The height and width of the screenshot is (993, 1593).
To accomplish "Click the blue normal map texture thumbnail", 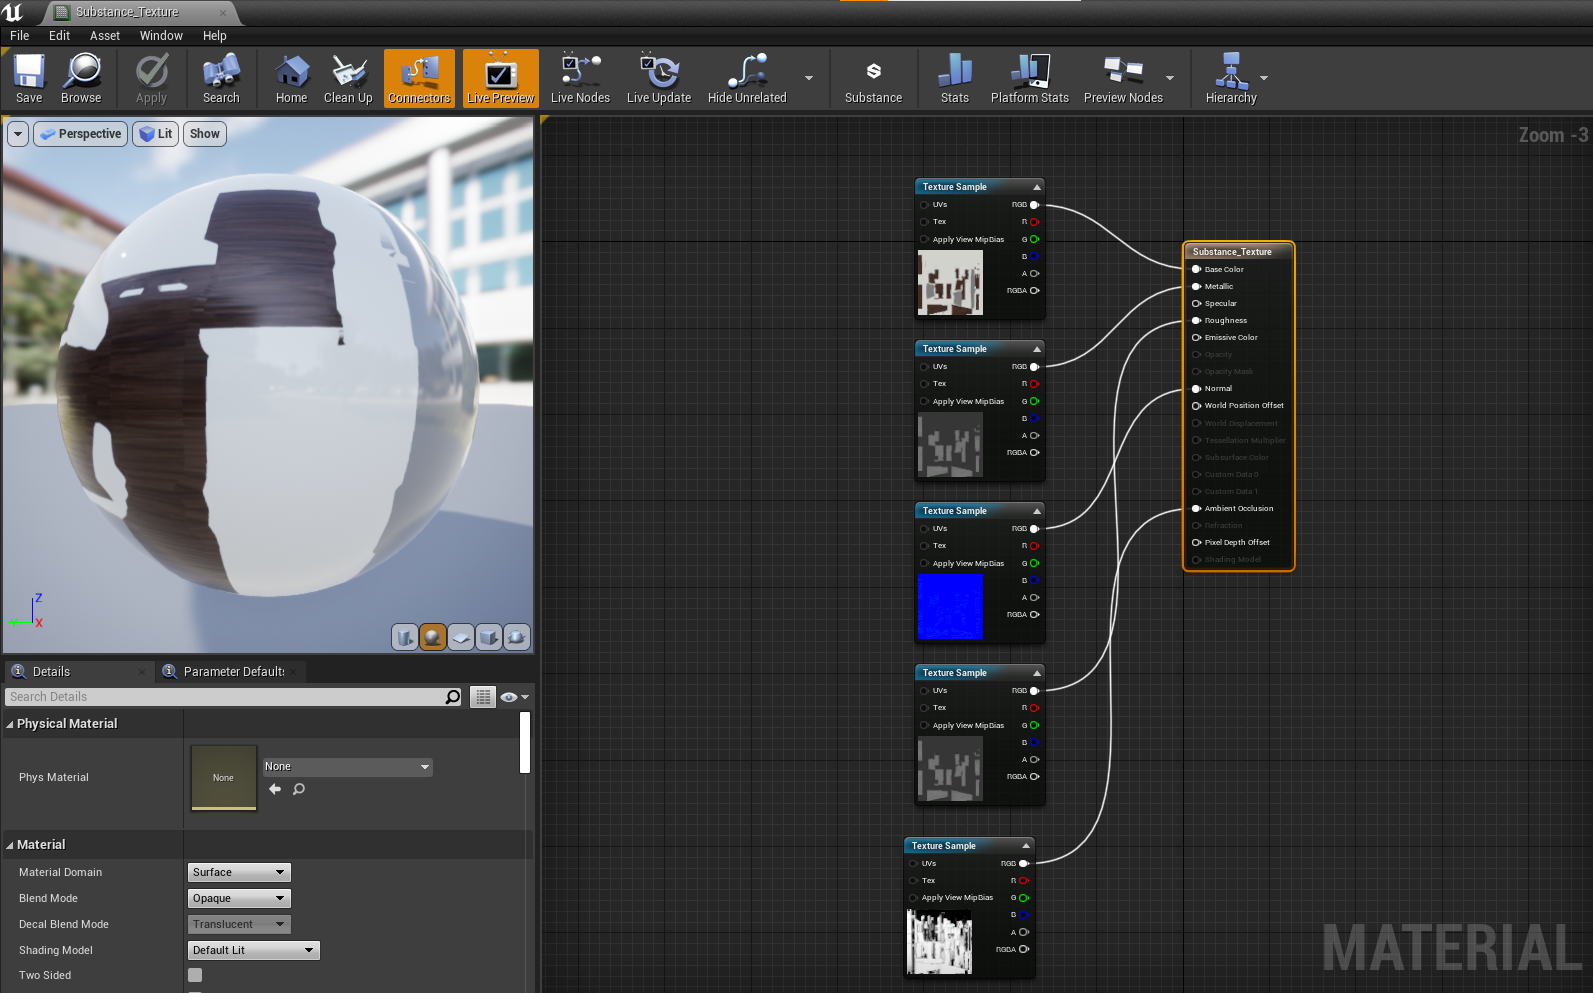I will (950, 607).
